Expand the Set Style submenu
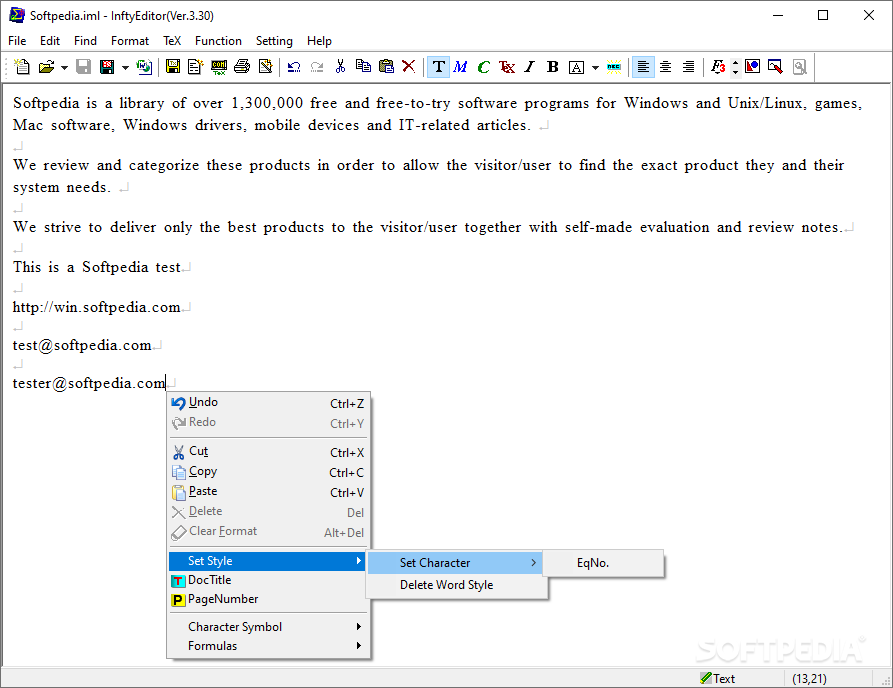This screenshot has height=688, width=893. click(268, 561)
